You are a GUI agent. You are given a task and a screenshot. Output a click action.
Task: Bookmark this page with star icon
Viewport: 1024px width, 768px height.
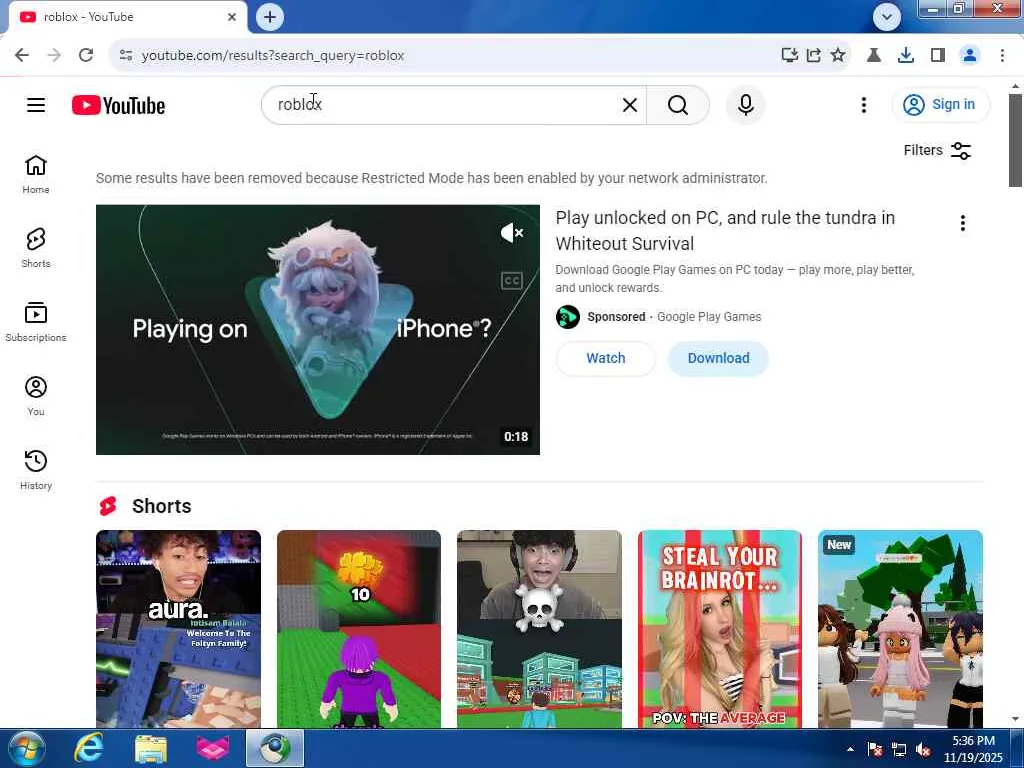[838, 56]
